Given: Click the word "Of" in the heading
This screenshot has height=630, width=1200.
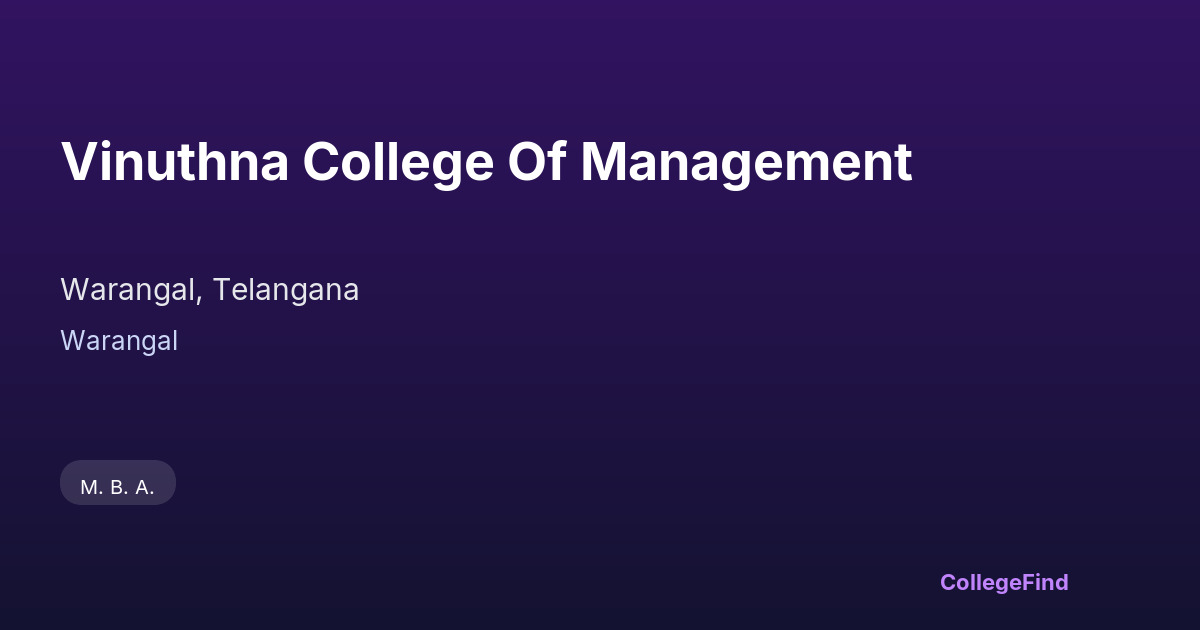Looking at the screenshot, I should coord(538,162).
